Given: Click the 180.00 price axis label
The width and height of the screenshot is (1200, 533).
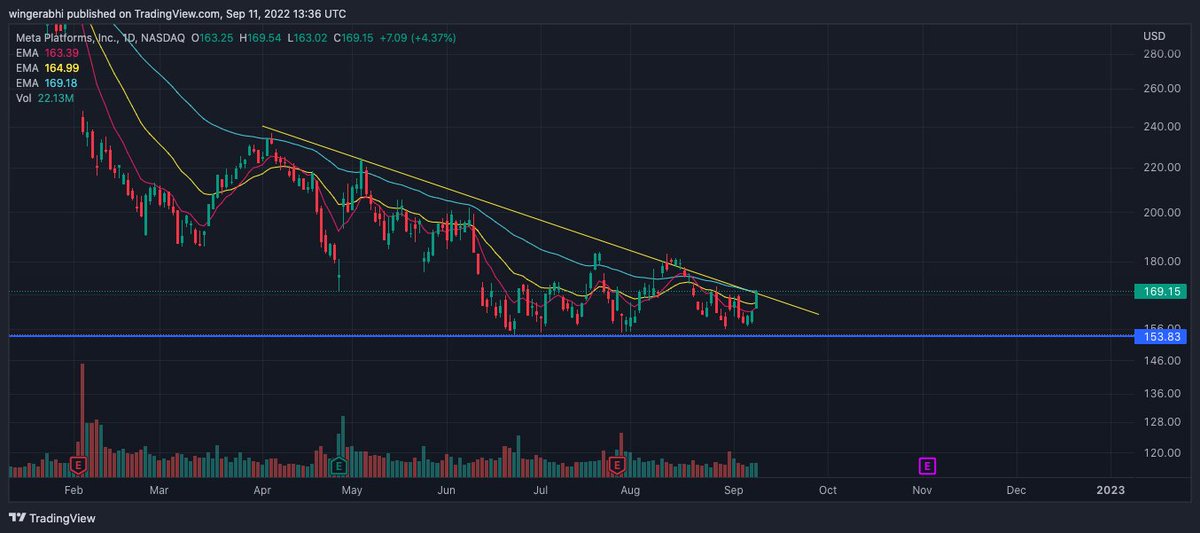Looking at the screenshot, I should point(1160,261).
